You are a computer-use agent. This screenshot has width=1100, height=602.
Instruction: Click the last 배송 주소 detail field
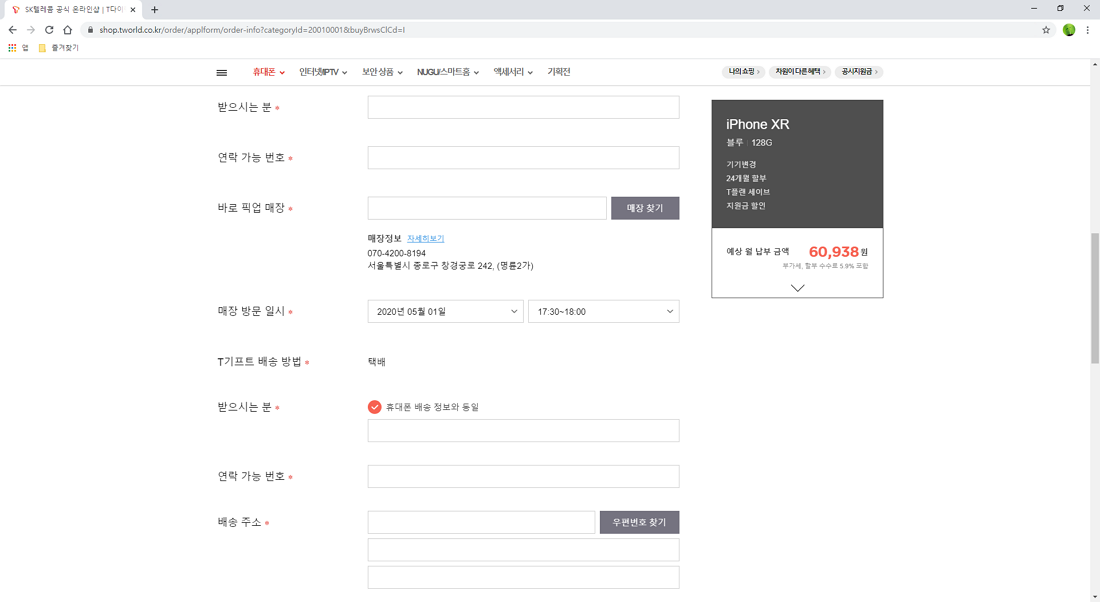tap(523, 577)
